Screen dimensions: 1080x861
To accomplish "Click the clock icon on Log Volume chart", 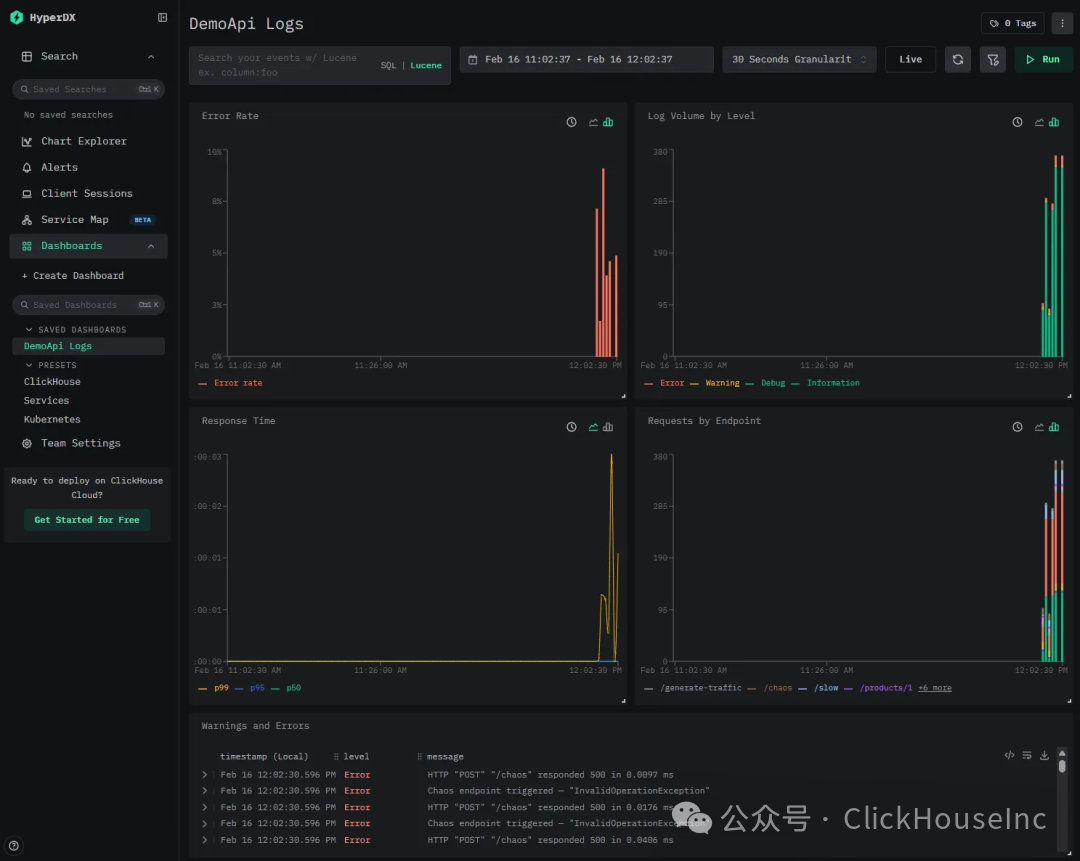I will point(1017,122).
